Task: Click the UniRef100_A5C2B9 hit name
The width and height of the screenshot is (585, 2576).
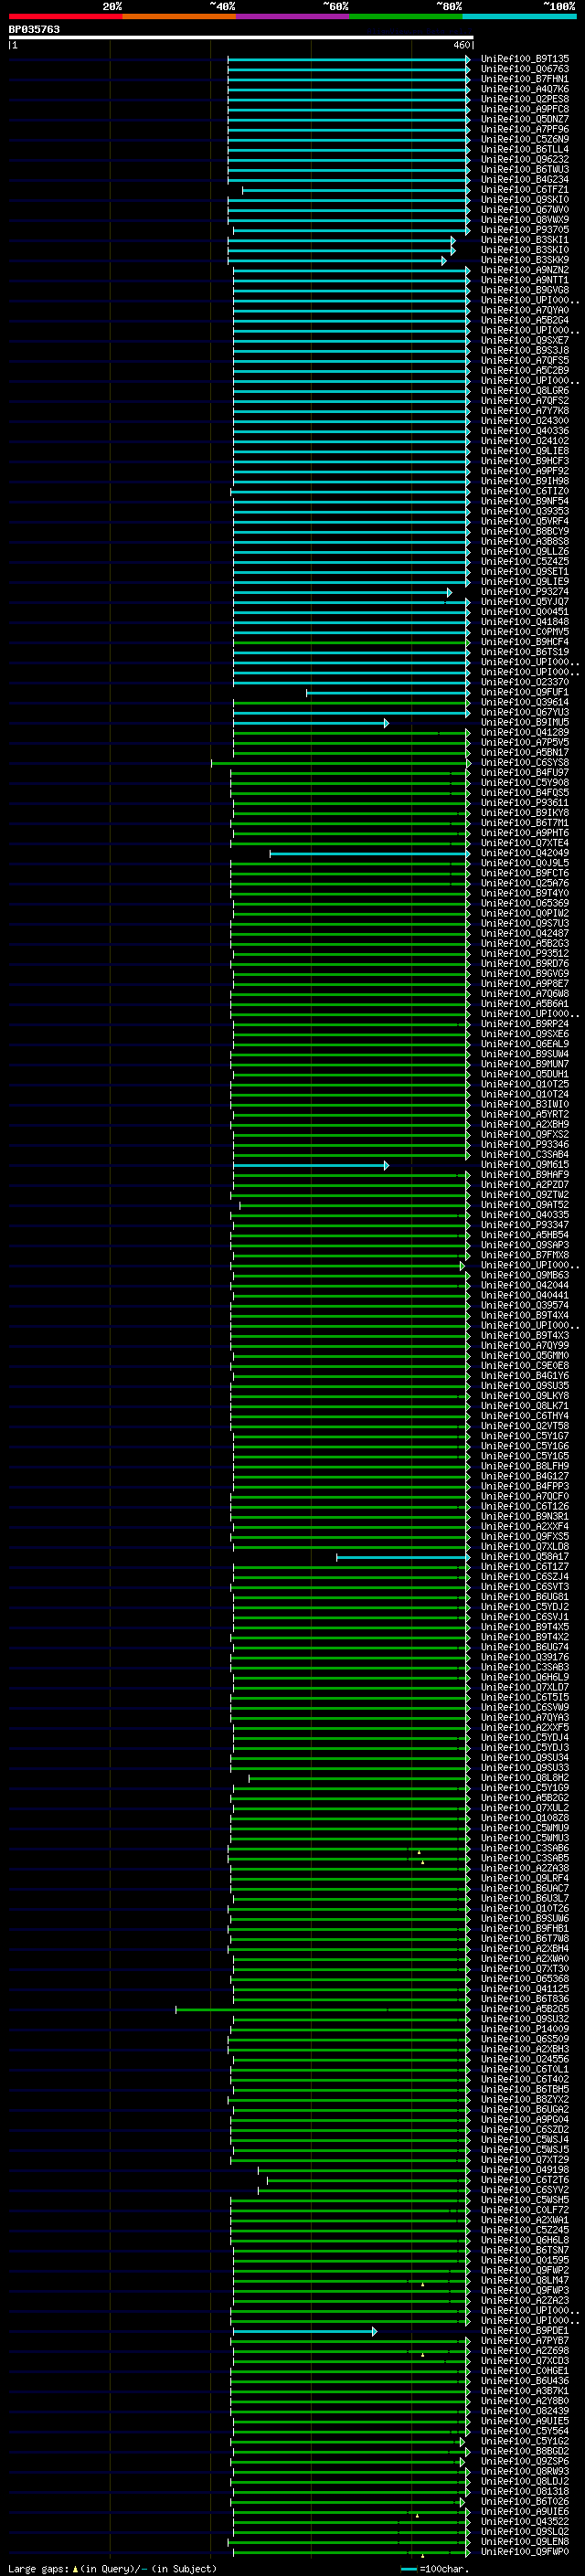Action: [525, 370]
